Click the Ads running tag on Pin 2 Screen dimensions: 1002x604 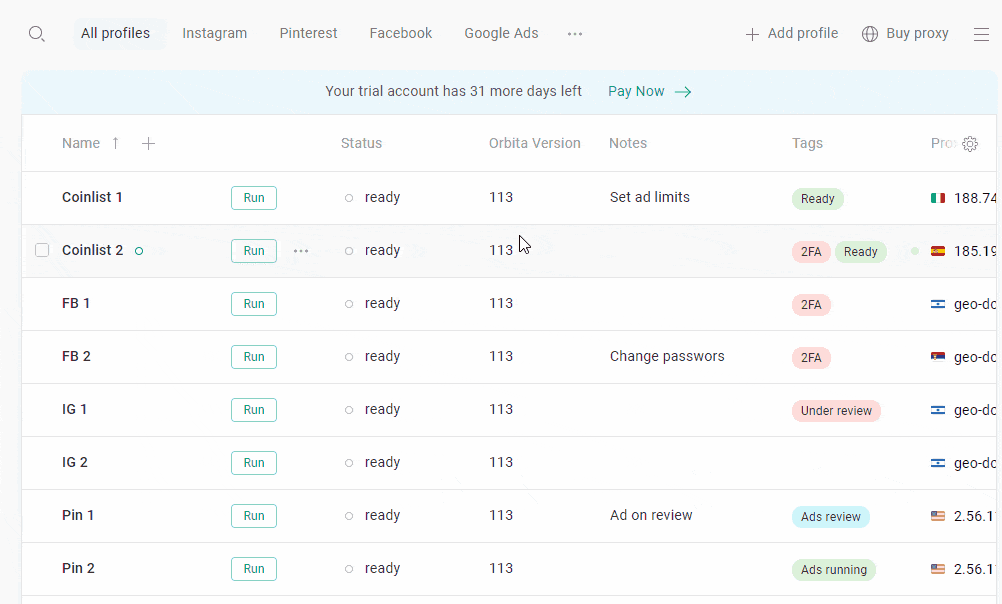(x=833, y=570)
